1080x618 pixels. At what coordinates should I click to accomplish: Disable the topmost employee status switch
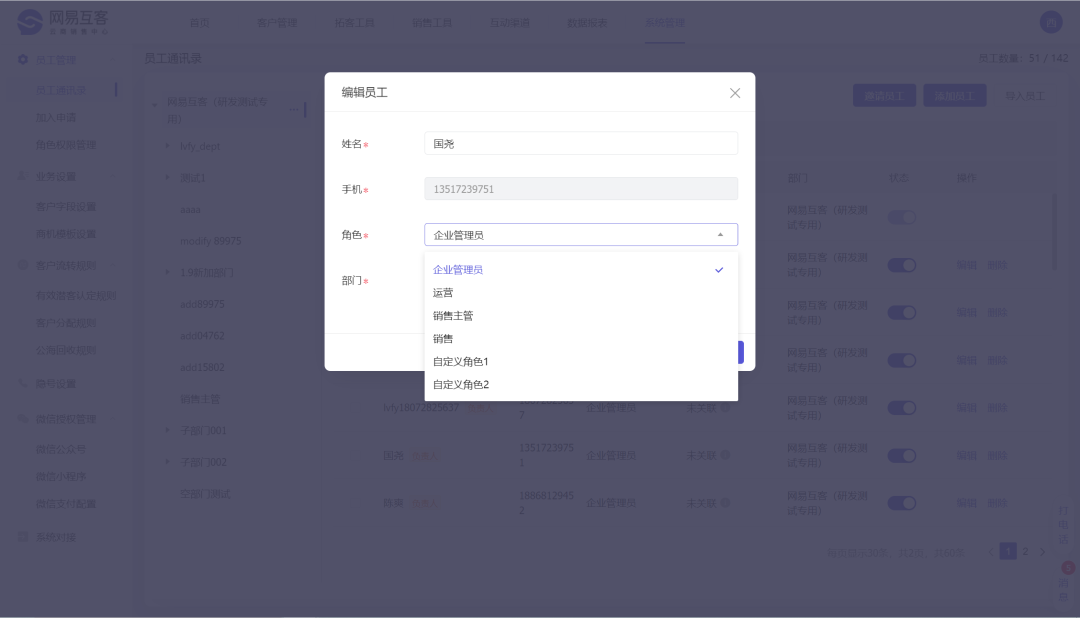(902, 217)
